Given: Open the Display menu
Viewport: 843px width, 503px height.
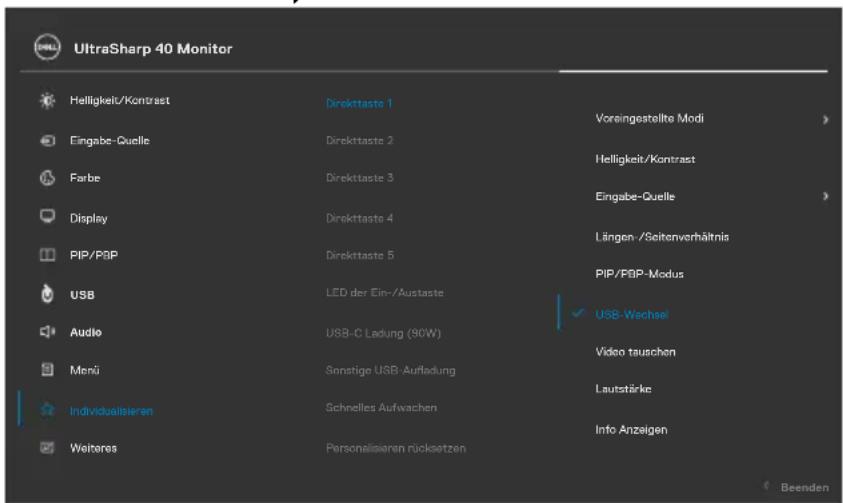Looking at the screenshot, I should click(89, 219).
